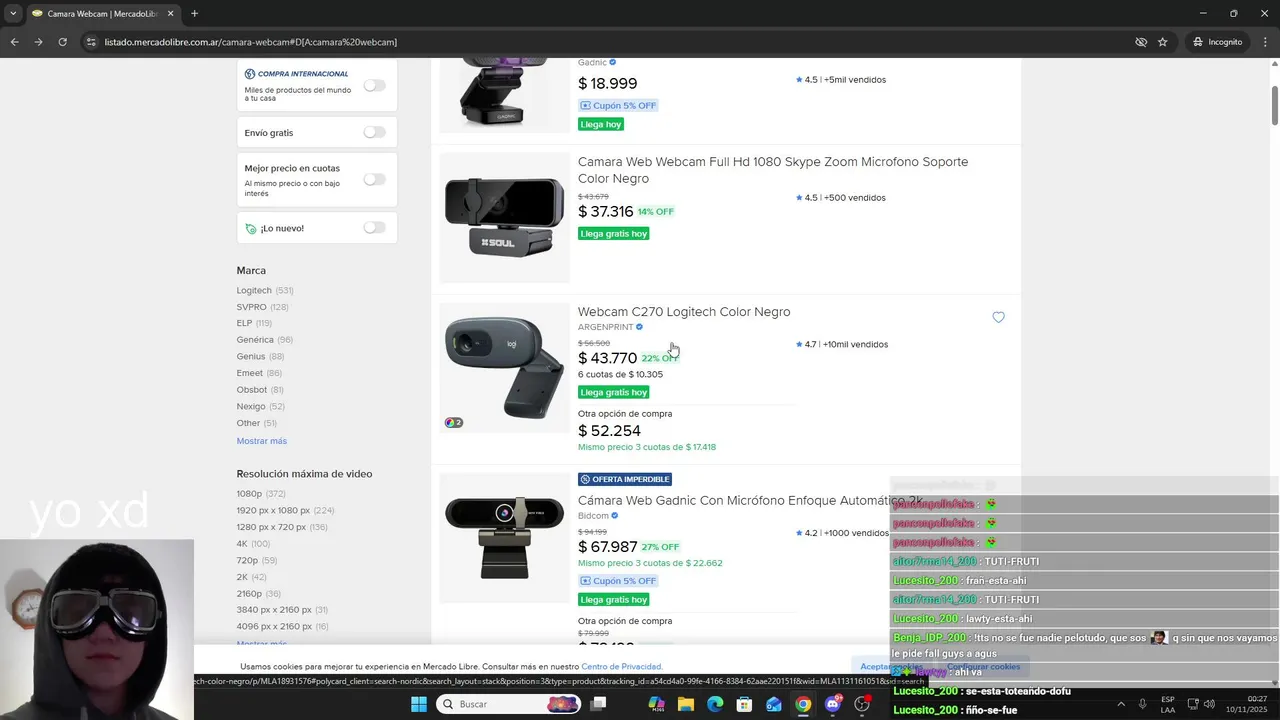The image size is (1280, 720).
Task: Open Task View from taskbar
Action: pyautogui.click(x=598, y=704)
